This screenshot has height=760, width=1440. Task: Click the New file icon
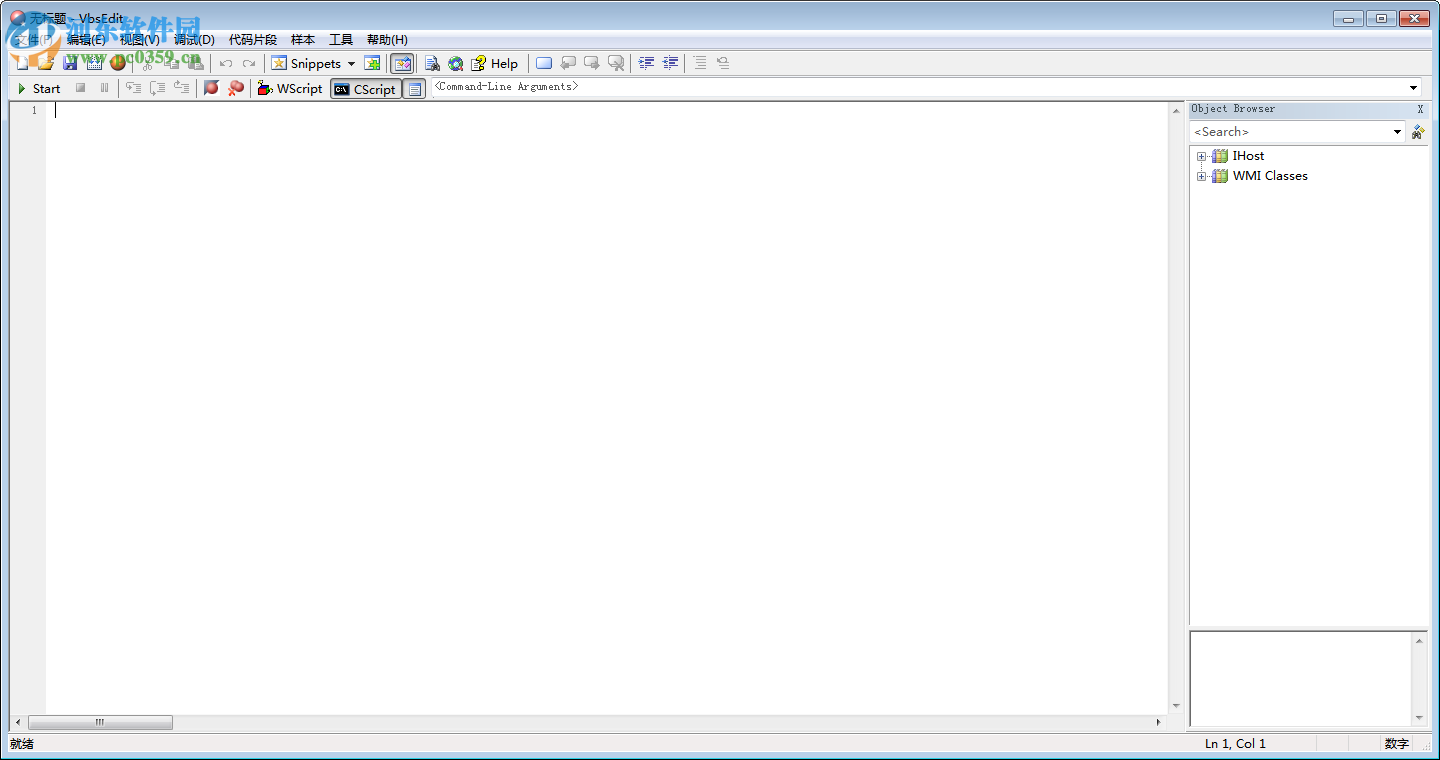[22, 63]
